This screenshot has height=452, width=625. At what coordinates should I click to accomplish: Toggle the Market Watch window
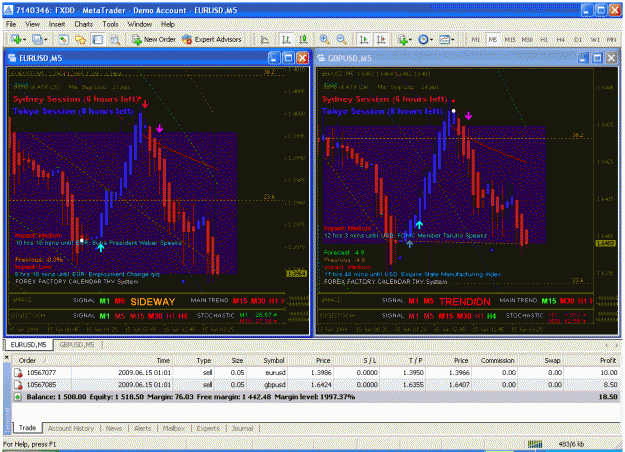pos(63,39)
